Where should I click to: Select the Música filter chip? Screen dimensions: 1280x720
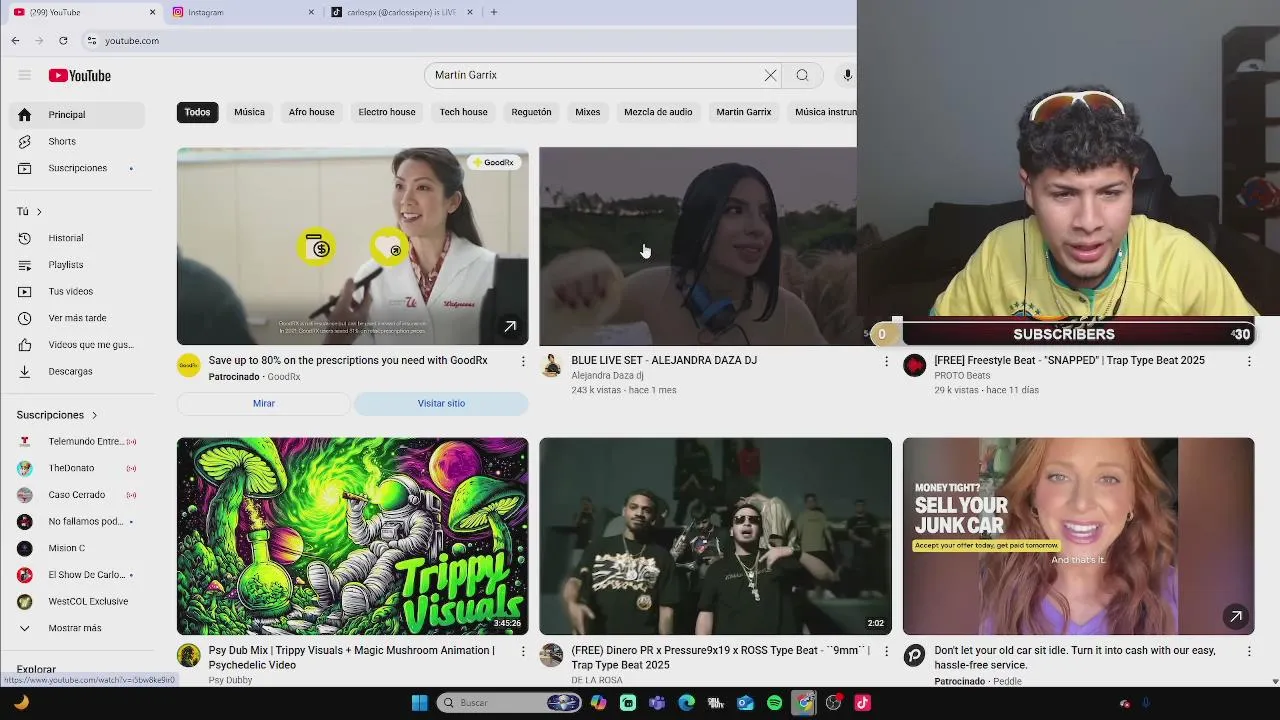[x=249, y=112]
